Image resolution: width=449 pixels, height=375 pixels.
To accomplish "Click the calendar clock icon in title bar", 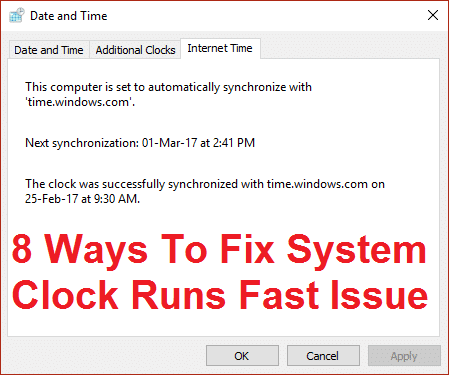I will coord(17,15).
